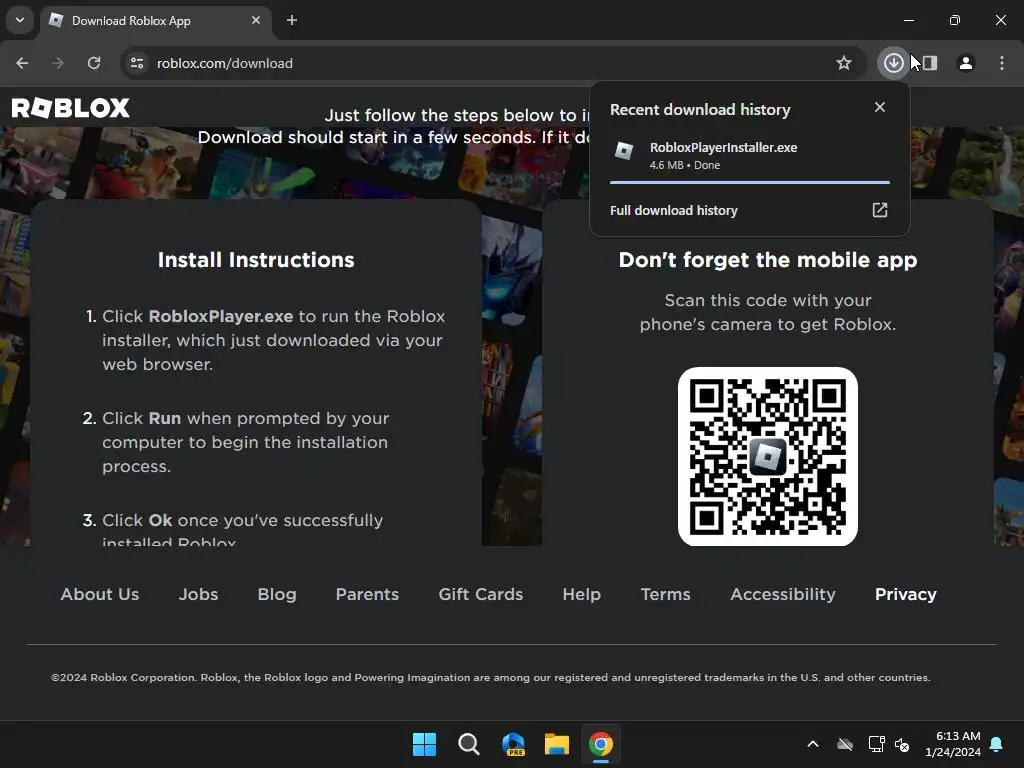Visit the Blog link
Image resolution: width=1024 pixels, height=768 pixels.
277,594
